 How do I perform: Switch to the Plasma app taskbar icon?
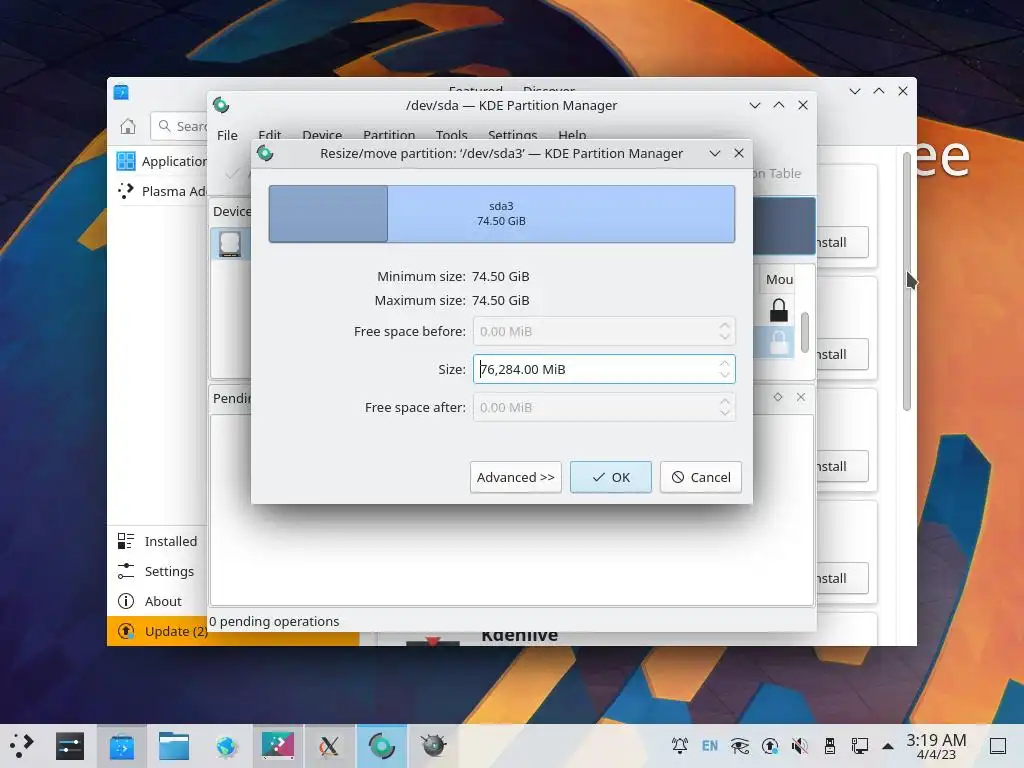point(278,745)
